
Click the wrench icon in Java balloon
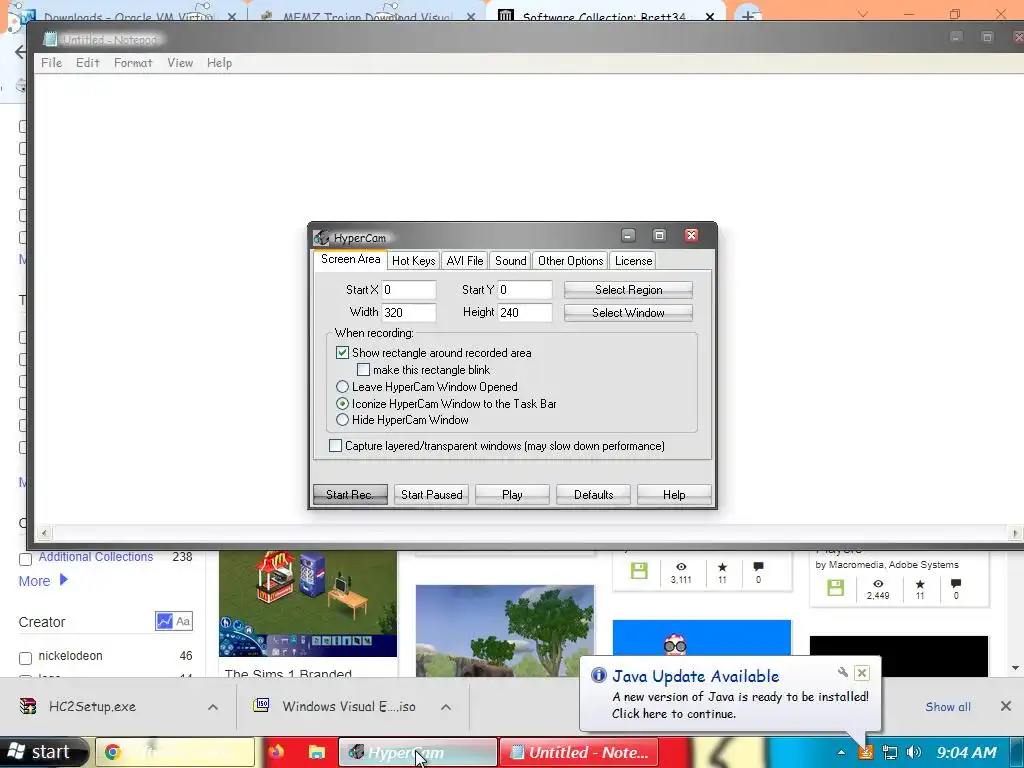click(x=842, y=672)
